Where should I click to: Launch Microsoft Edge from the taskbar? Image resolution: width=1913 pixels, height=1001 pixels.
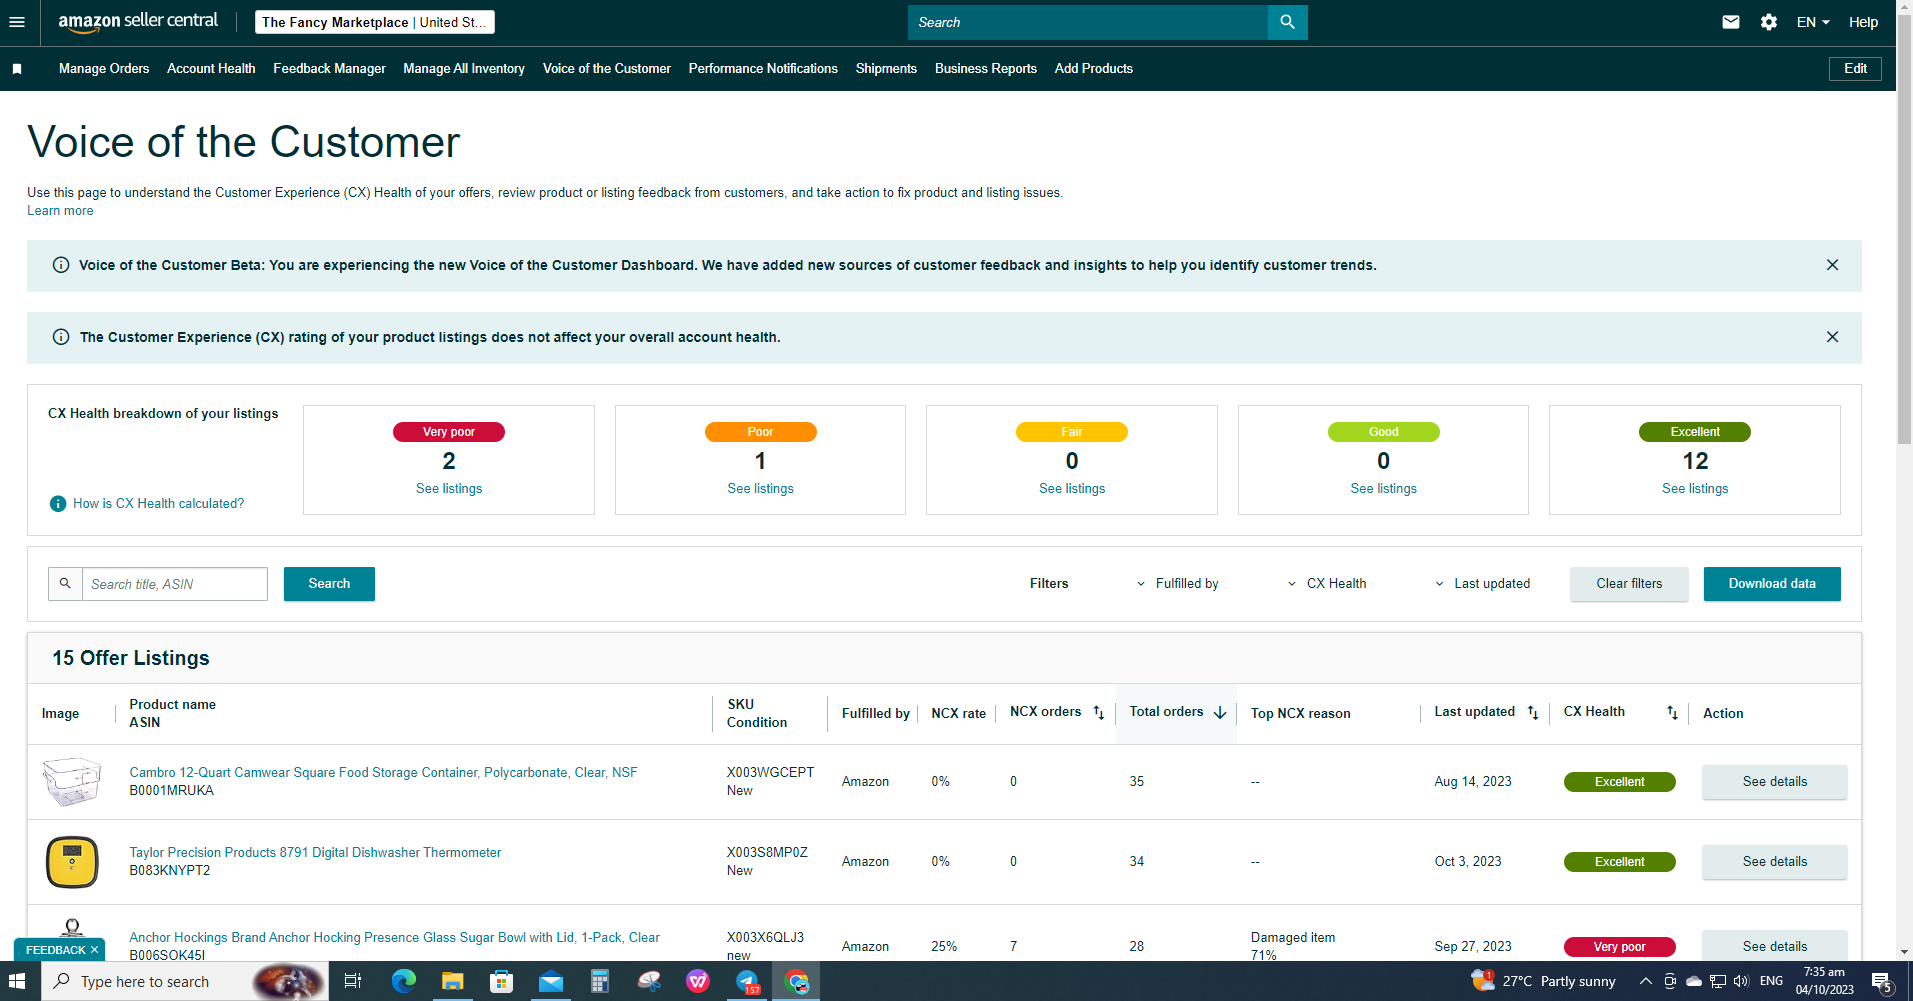[403, 981]
